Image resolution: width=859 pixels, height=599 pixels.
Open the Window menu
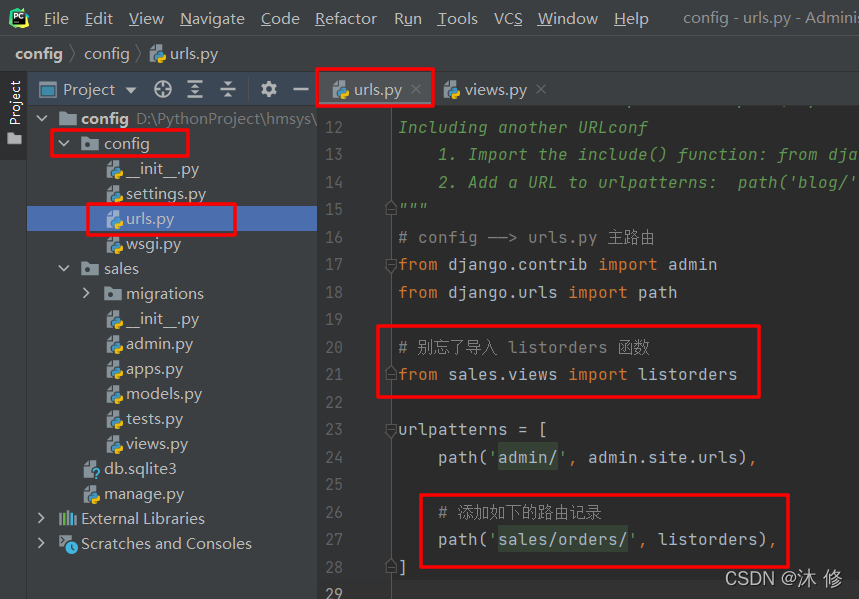click(x=568, y=19)
